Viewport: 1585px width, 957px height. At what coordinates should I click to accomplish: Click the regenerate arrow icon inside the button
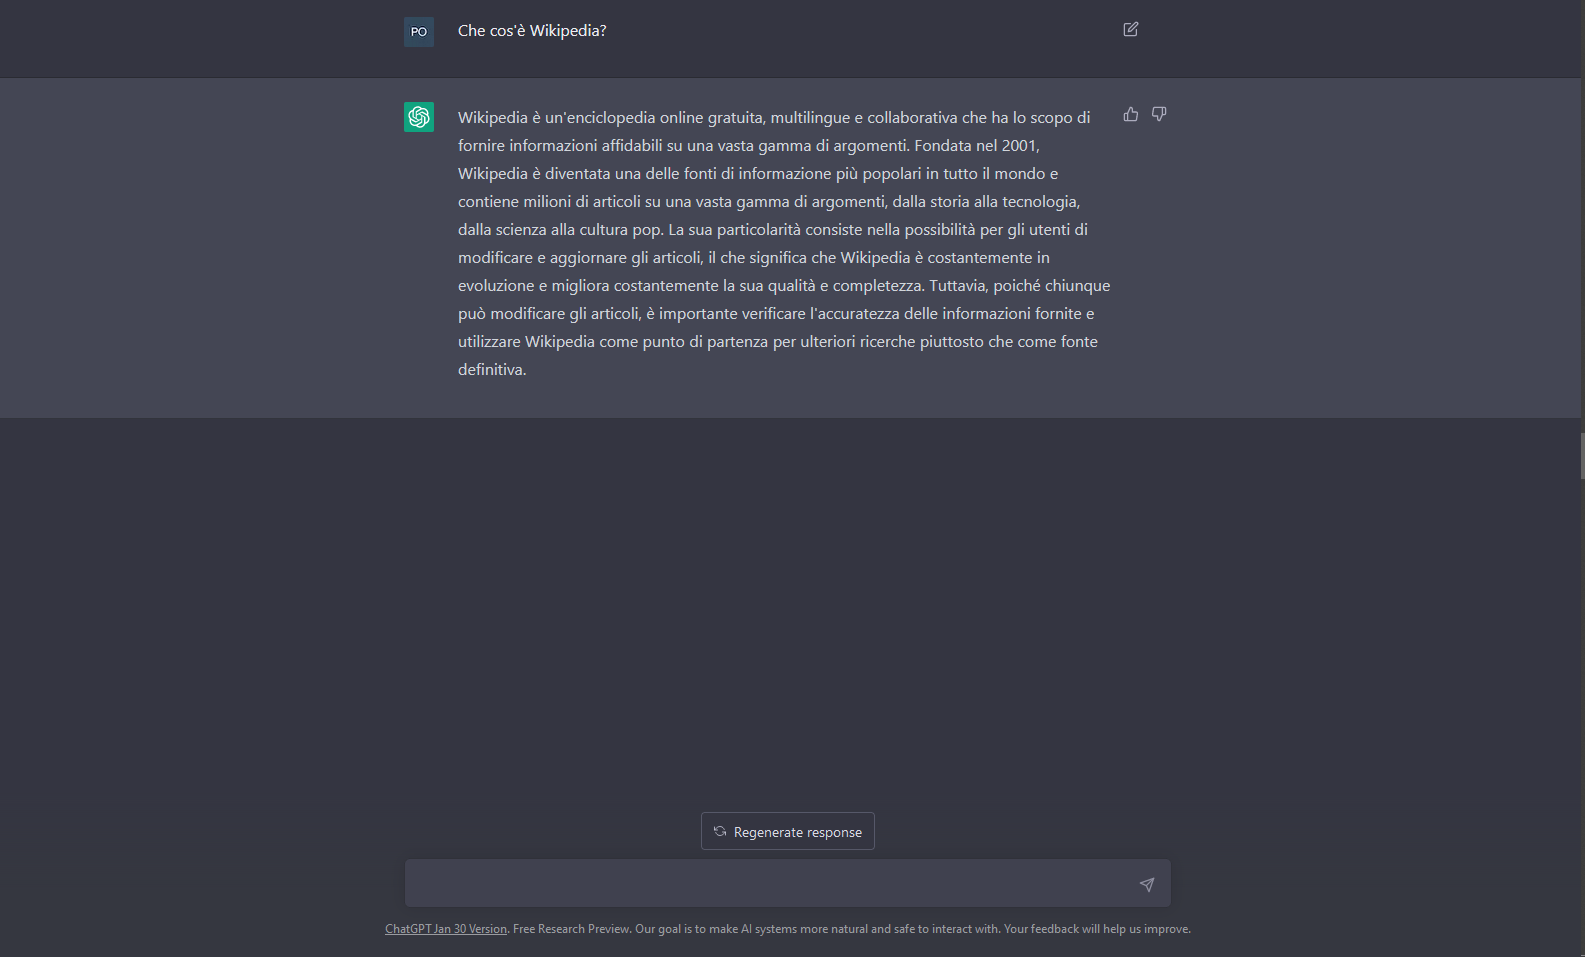coord(720,831)
